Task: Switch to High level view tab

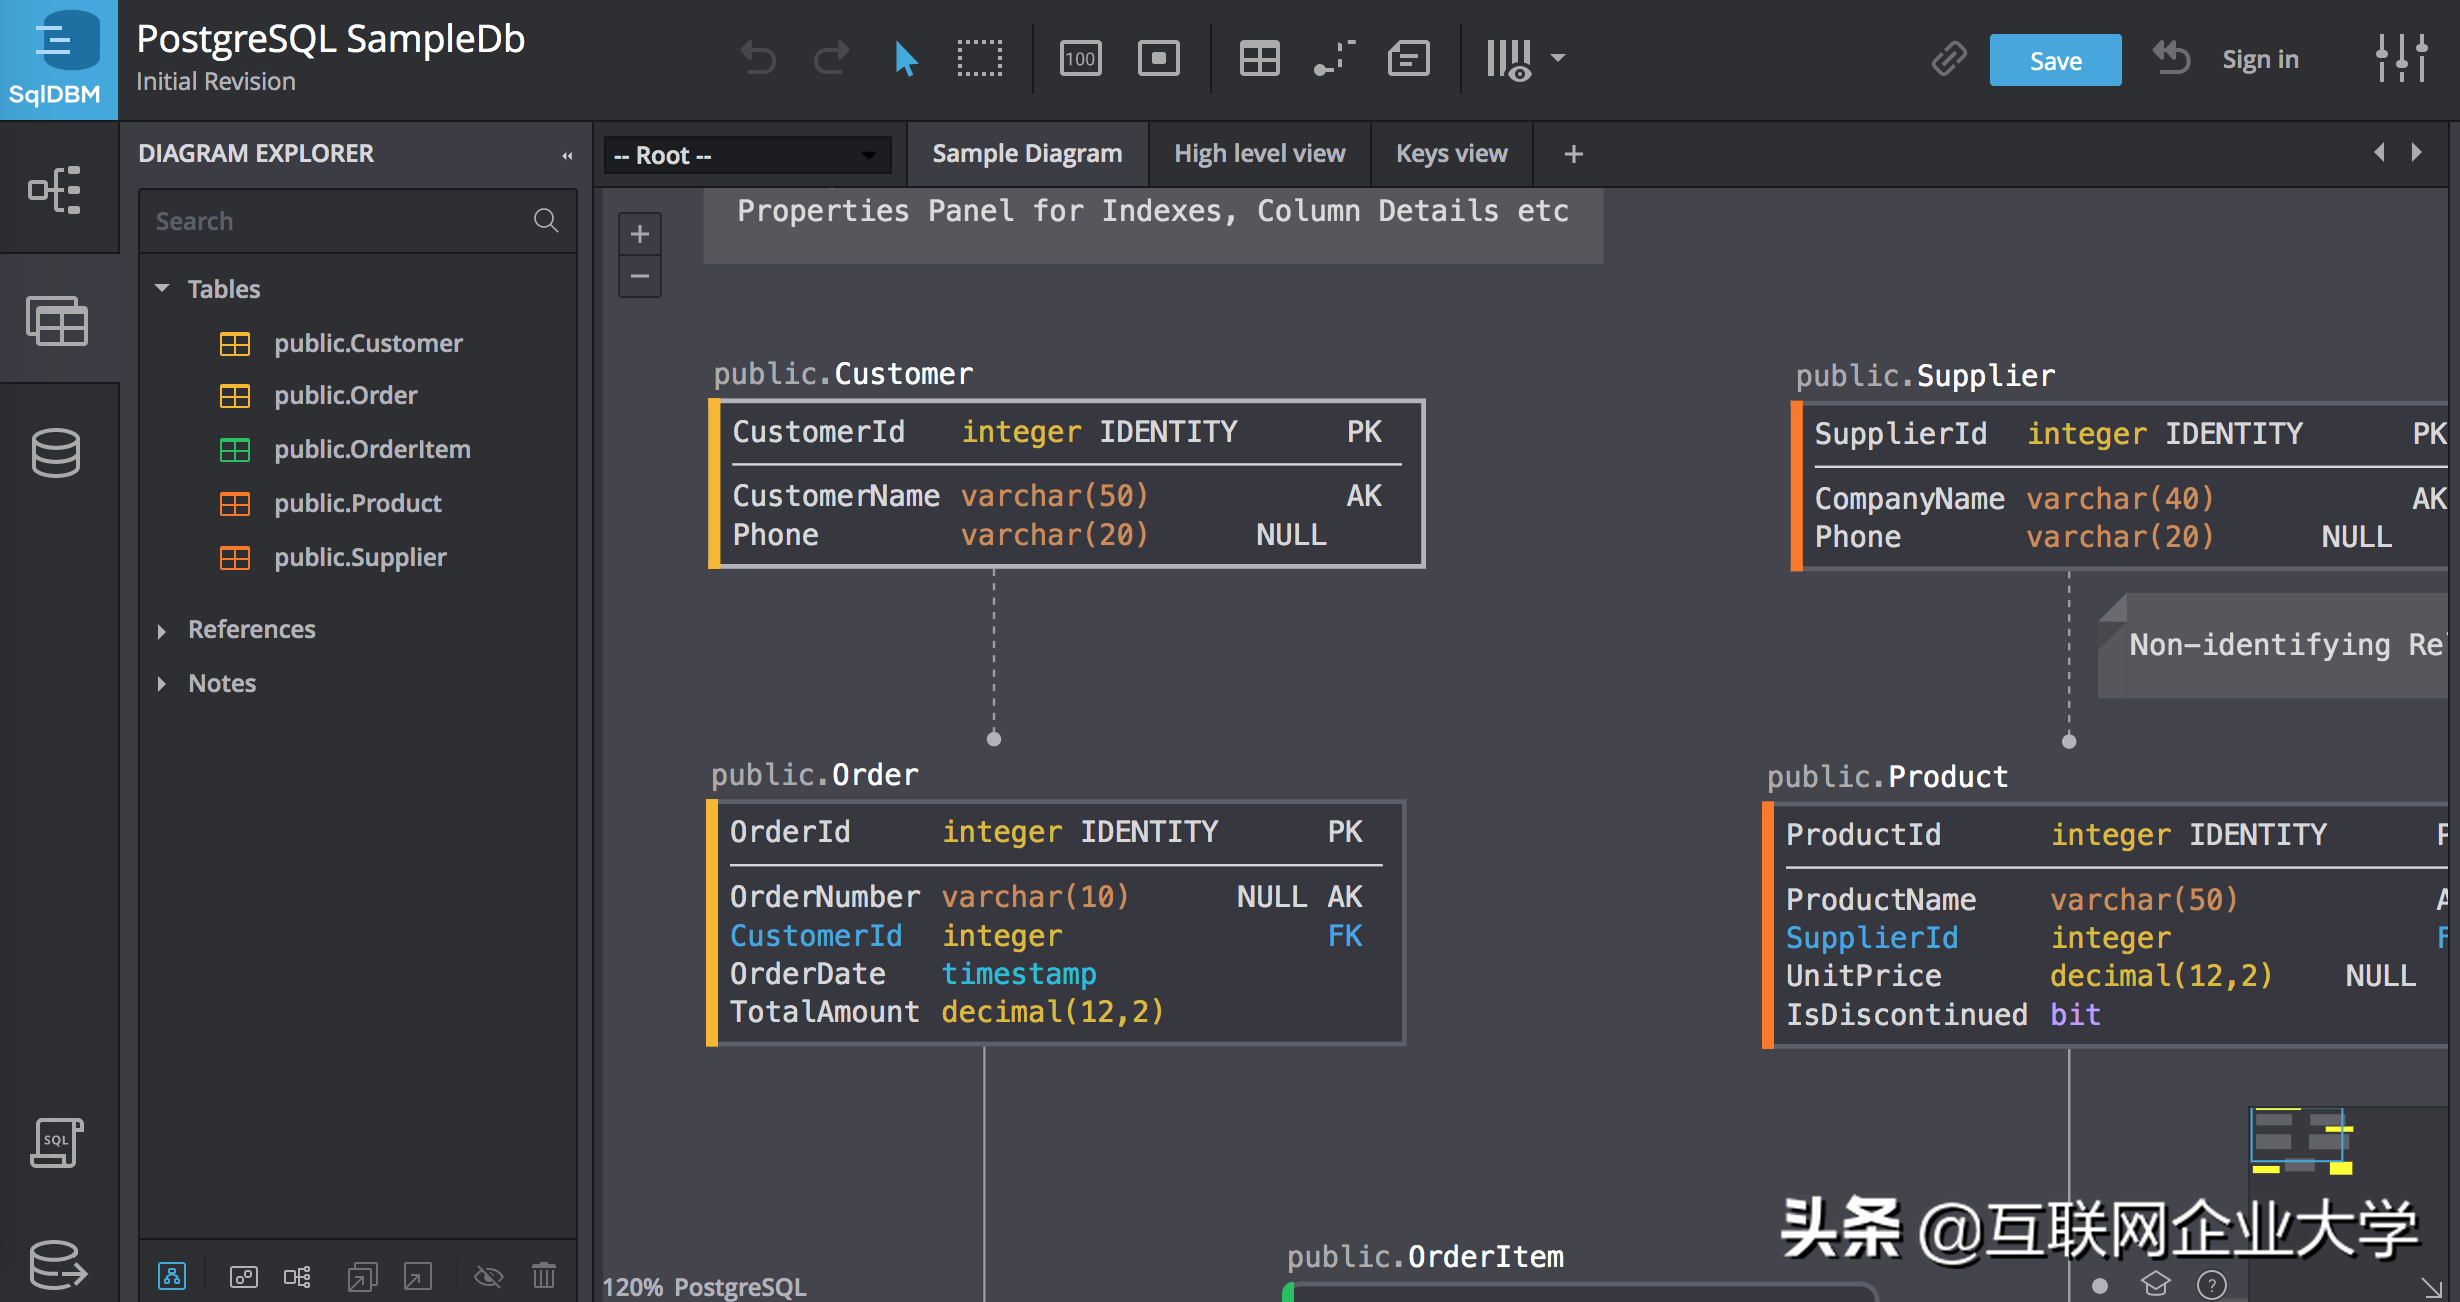Action: 1259,153
